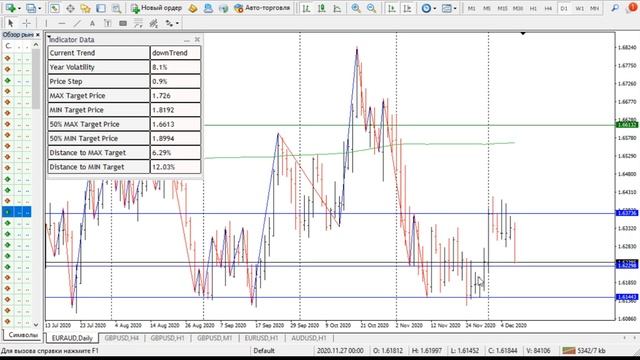The width and height of the screenshot is (640, 360).
Task: Select the crosshair tool
Action: pos(27,23)
